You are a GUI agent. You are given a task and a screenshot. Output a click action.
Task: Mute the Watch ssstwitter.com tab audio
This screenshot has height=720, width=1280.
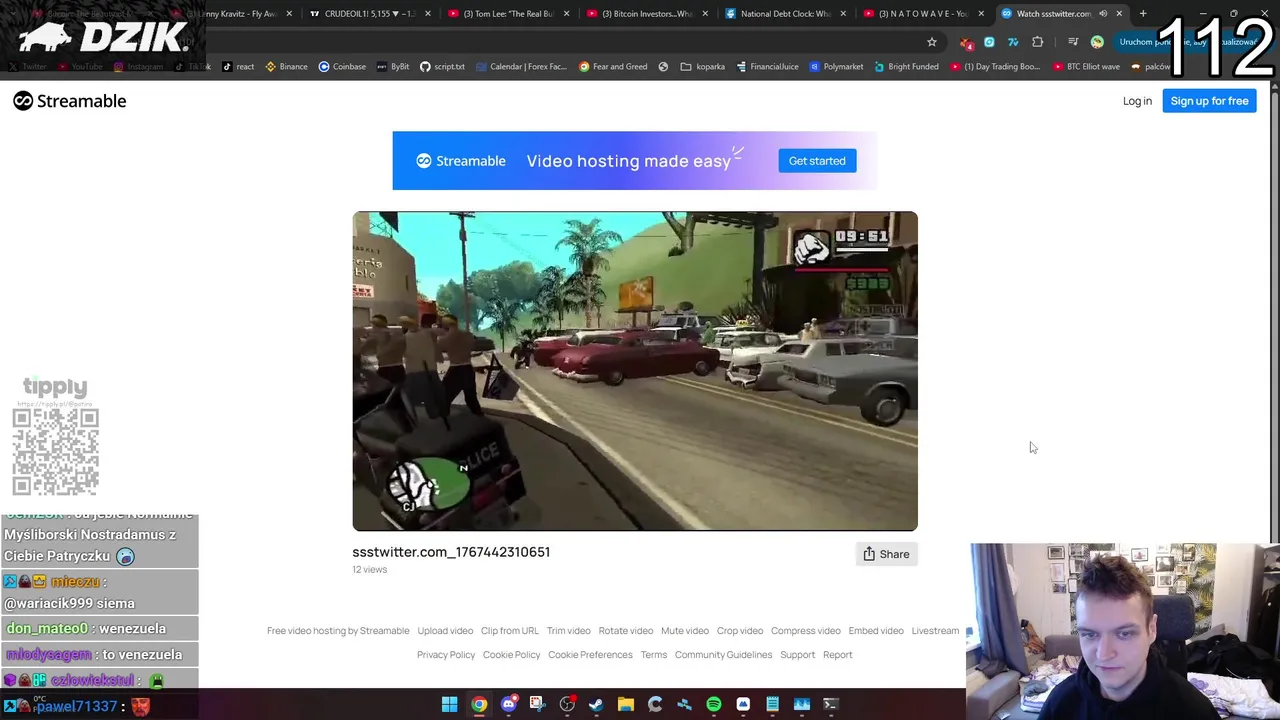pyautogui.click(x=1103, y=14)
